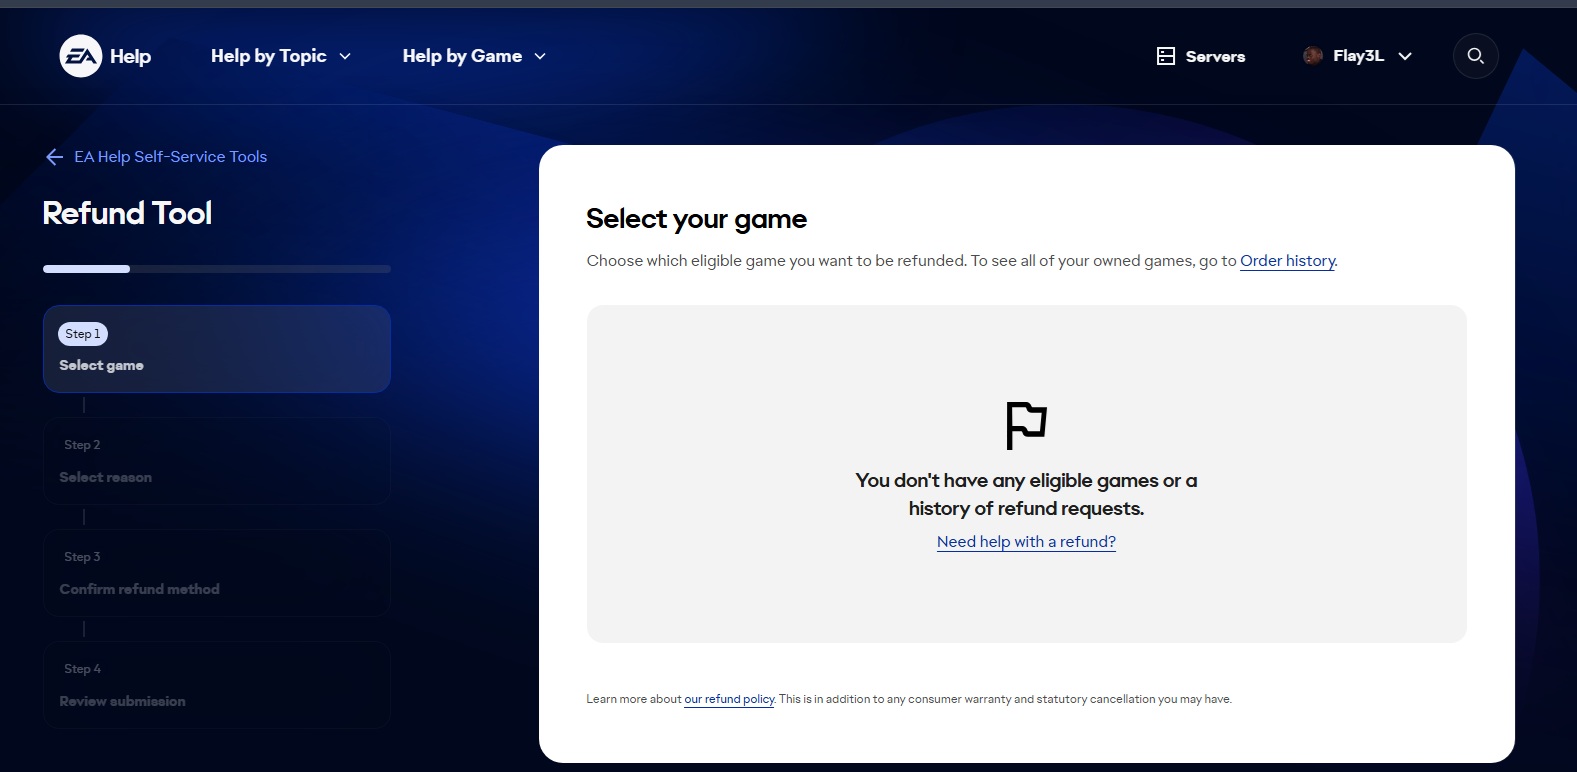Click the Flay3L profile avatar

(1313, 56)
